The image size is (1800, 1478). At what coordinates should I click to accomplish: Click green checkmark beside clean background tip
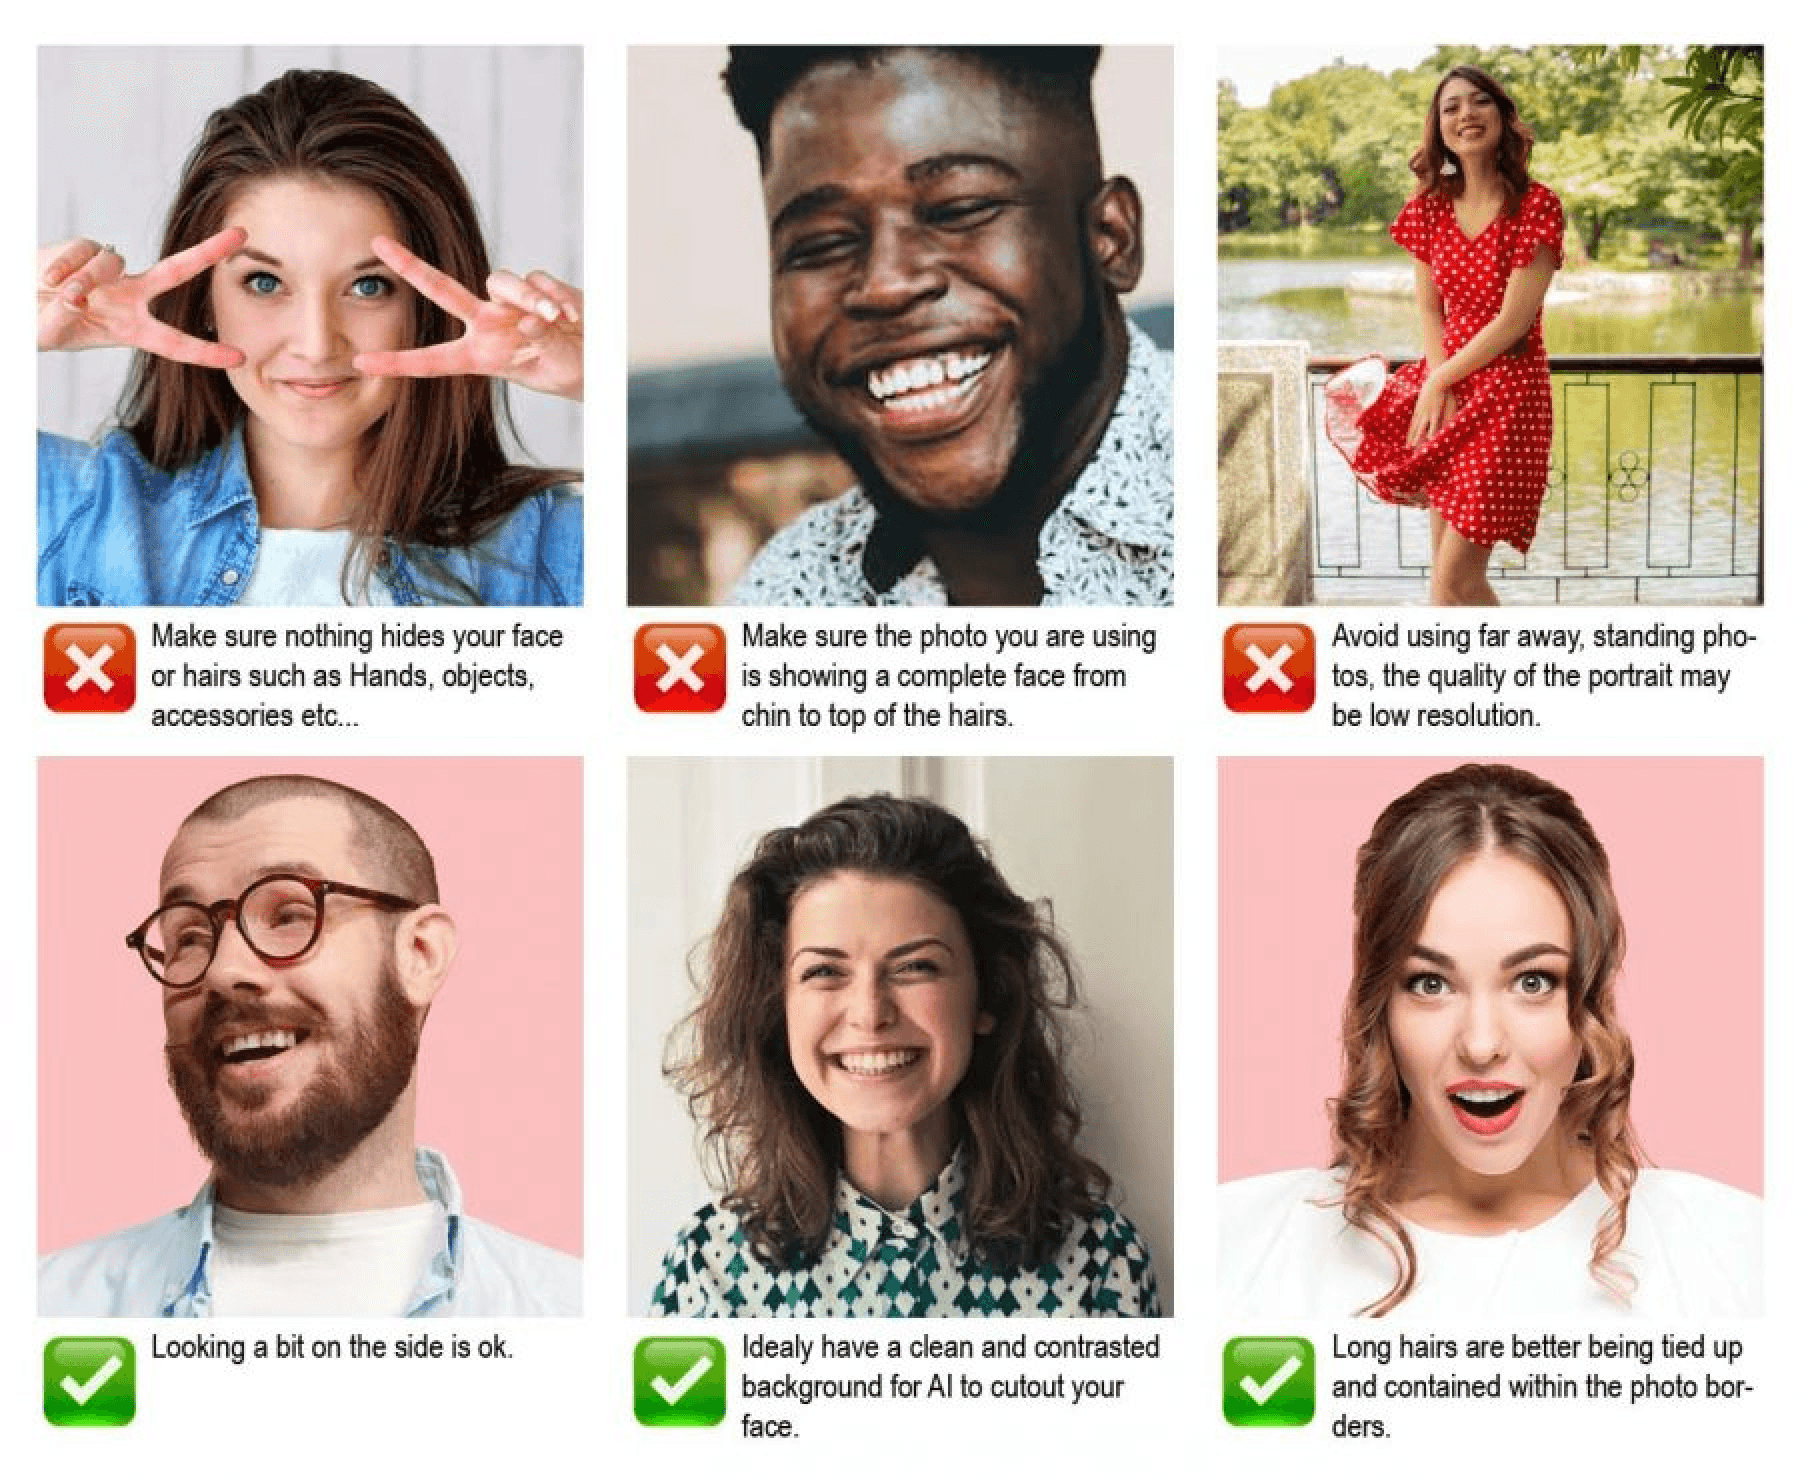680,1380
